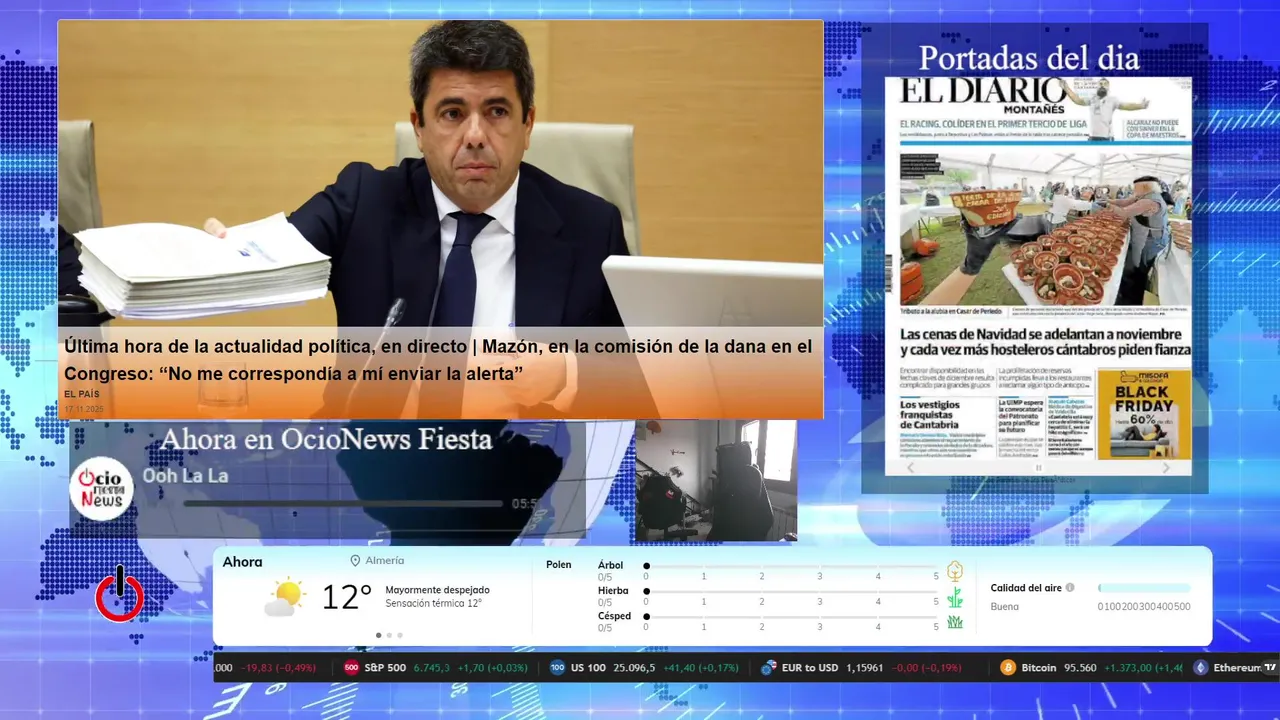Click the EL PAÍS source label

(82, 394)
